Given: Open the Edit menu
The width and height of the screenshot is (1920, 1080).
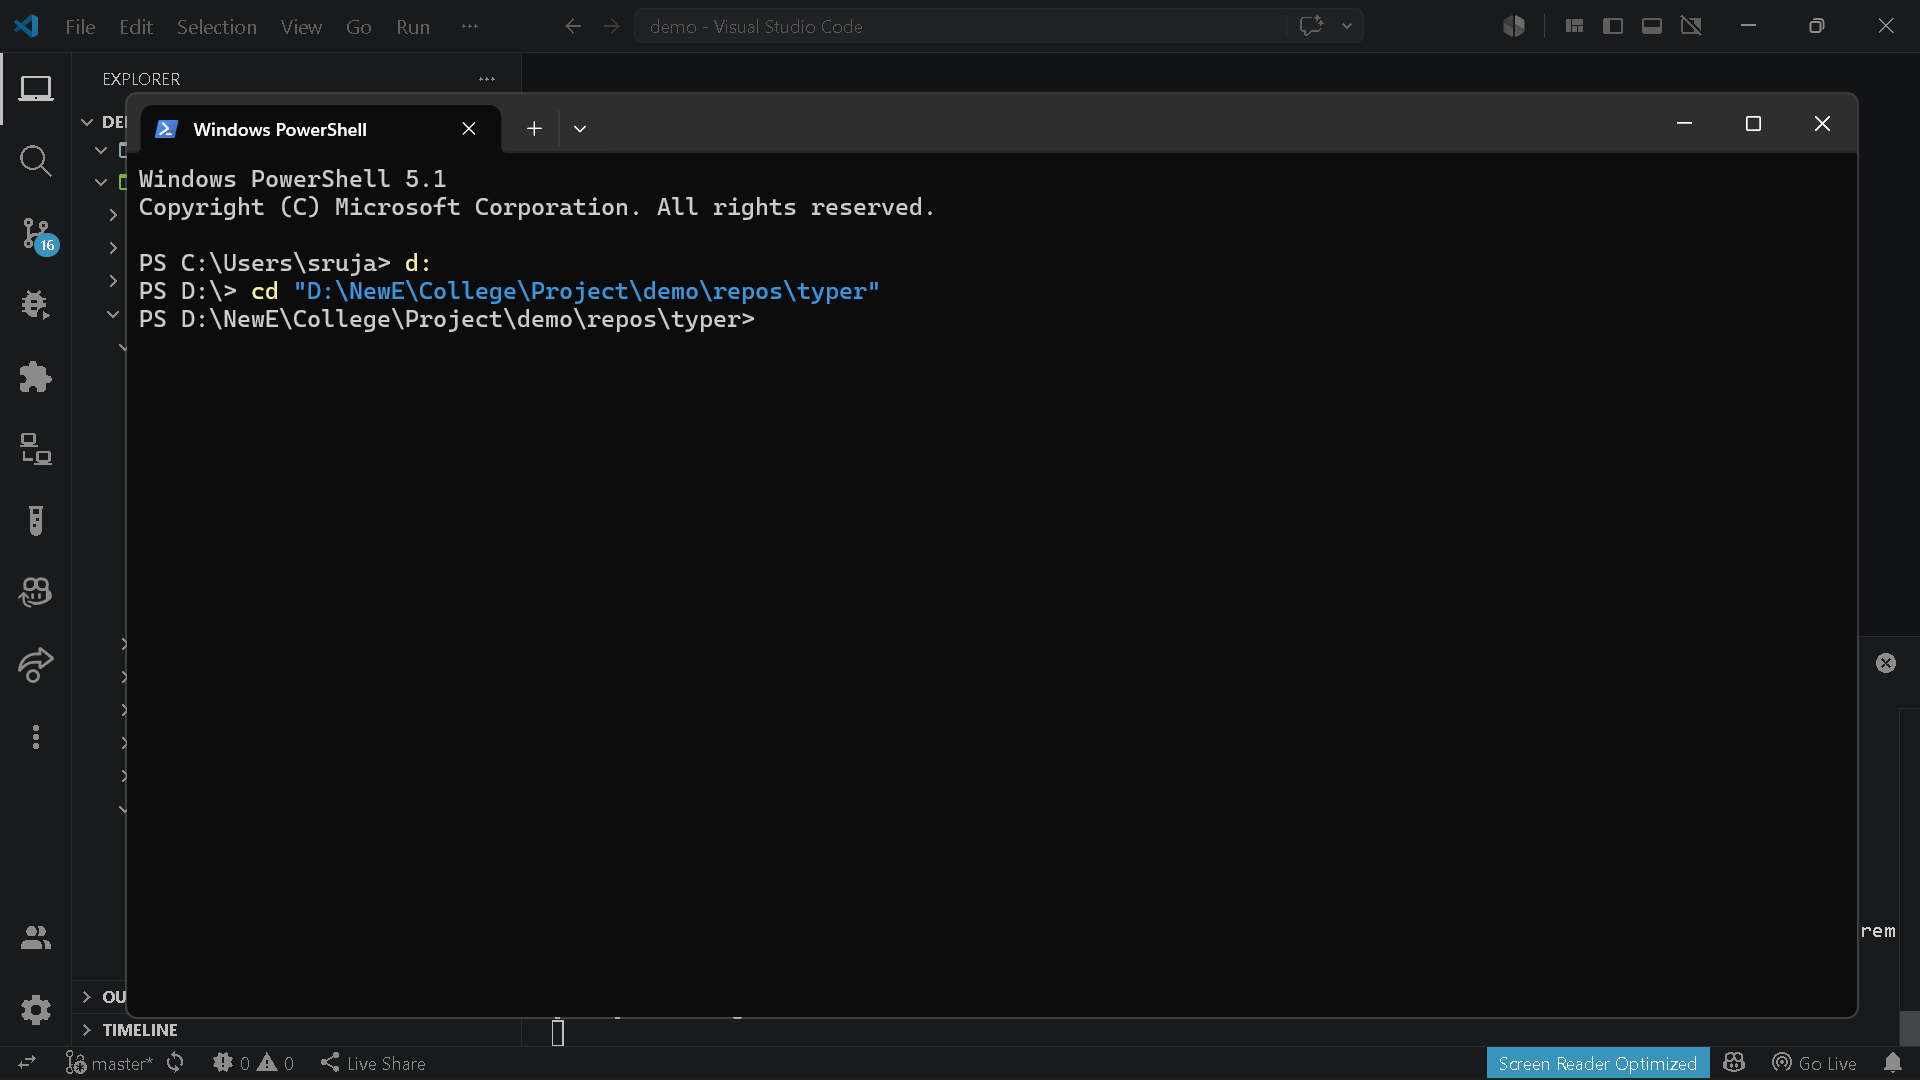Looking at the screenshot, I should click(135, 27).
